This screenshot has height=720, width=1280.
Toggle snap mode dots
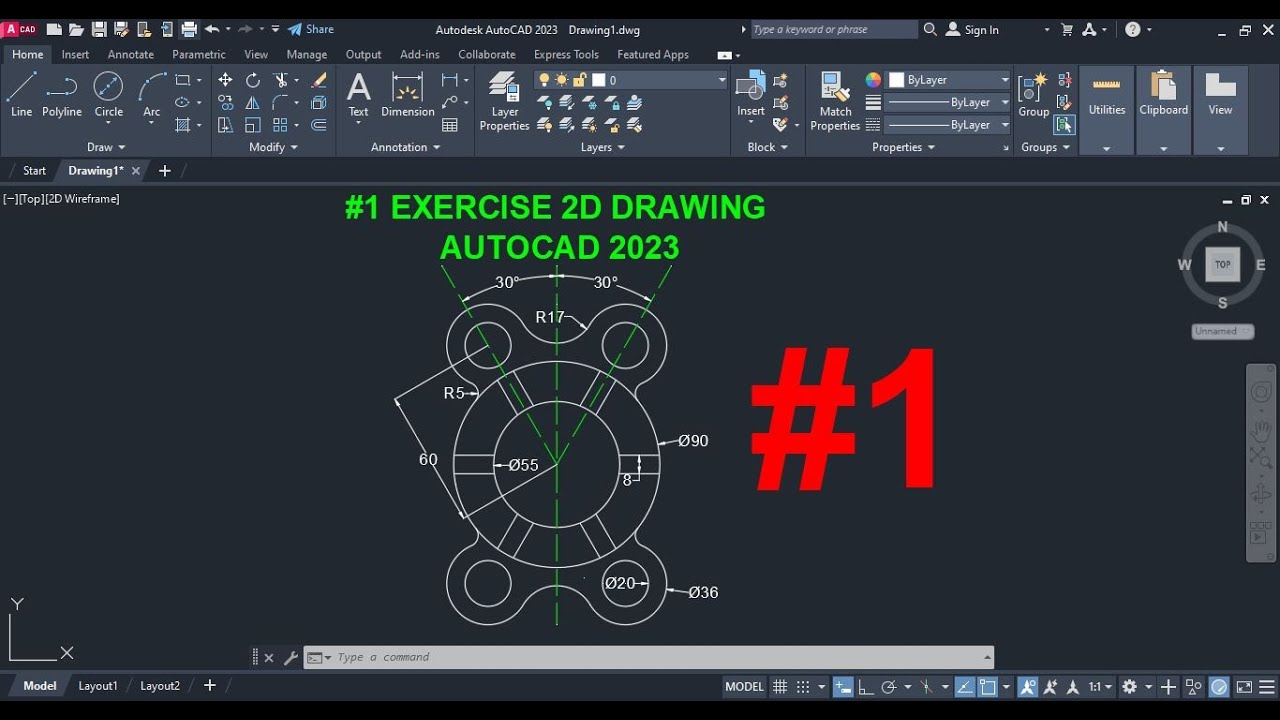[803, 687]
